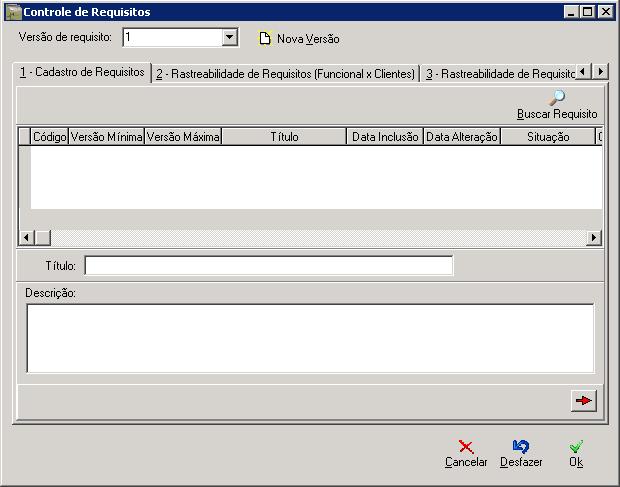Click the grid horizontal scrollbar thumb
The image size is (620, 487).
(x=43, y=238)
